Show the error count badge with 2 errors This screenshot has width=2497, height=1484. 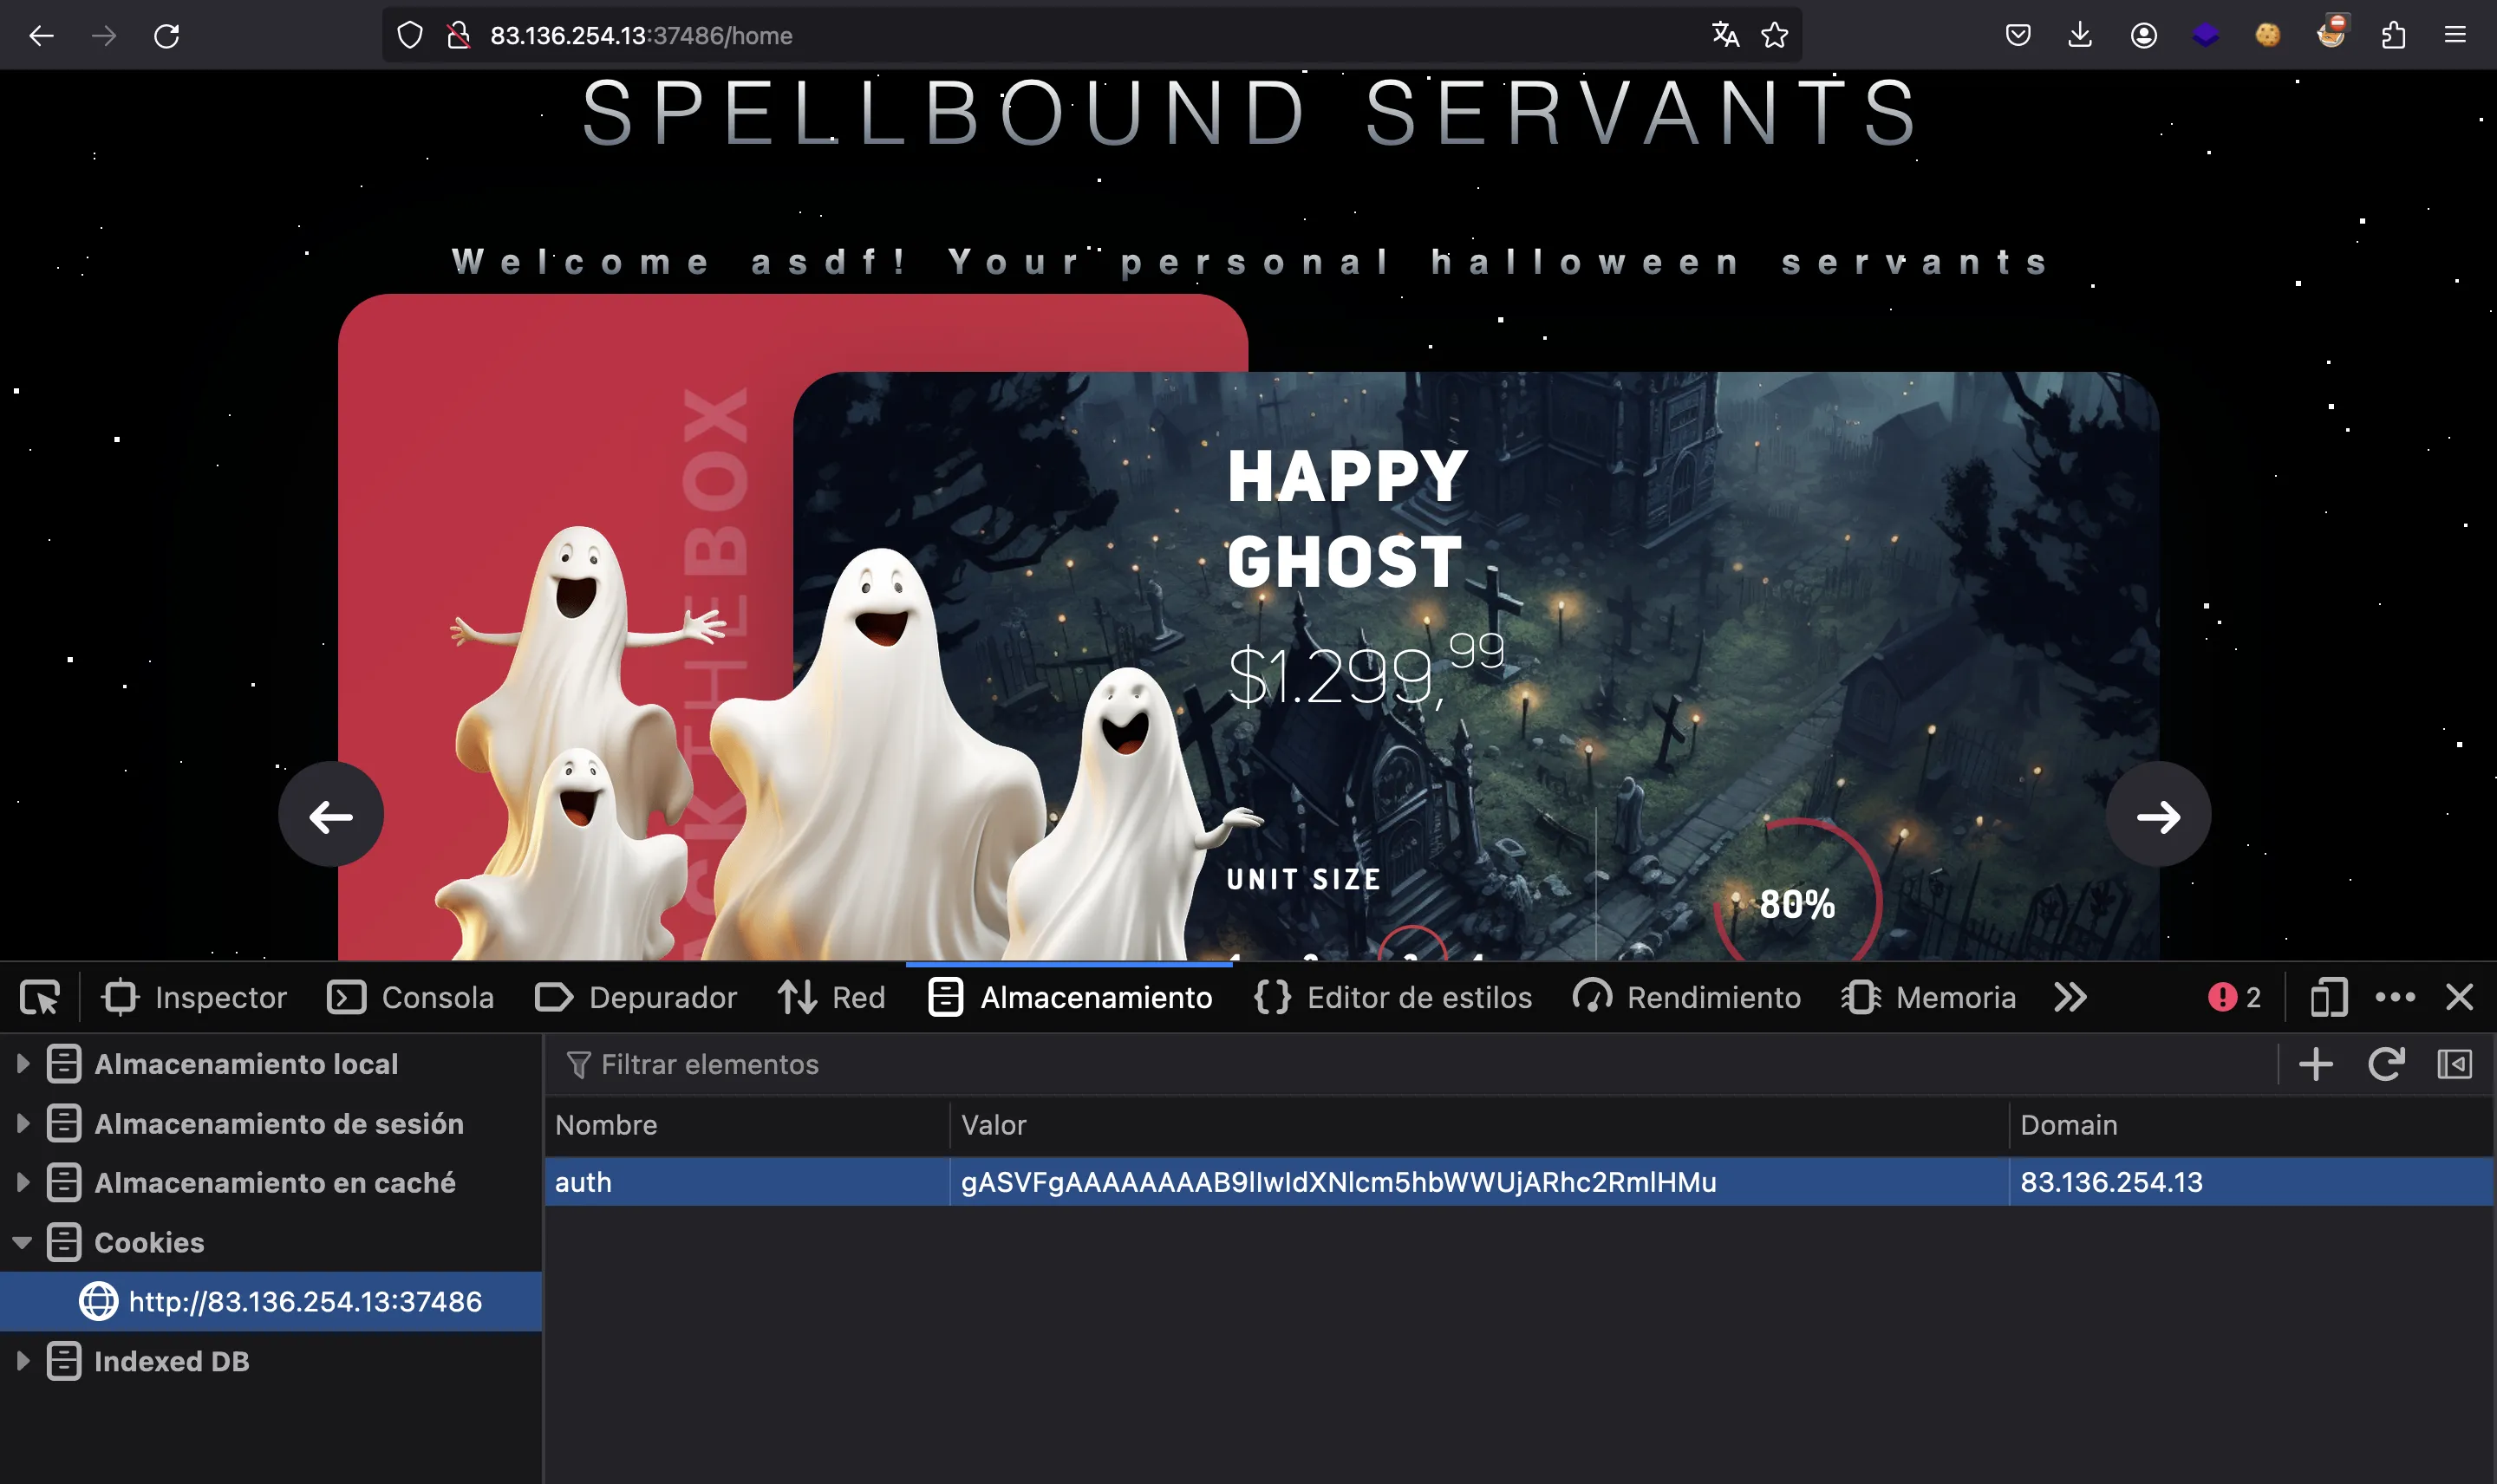click(2235, 997)
